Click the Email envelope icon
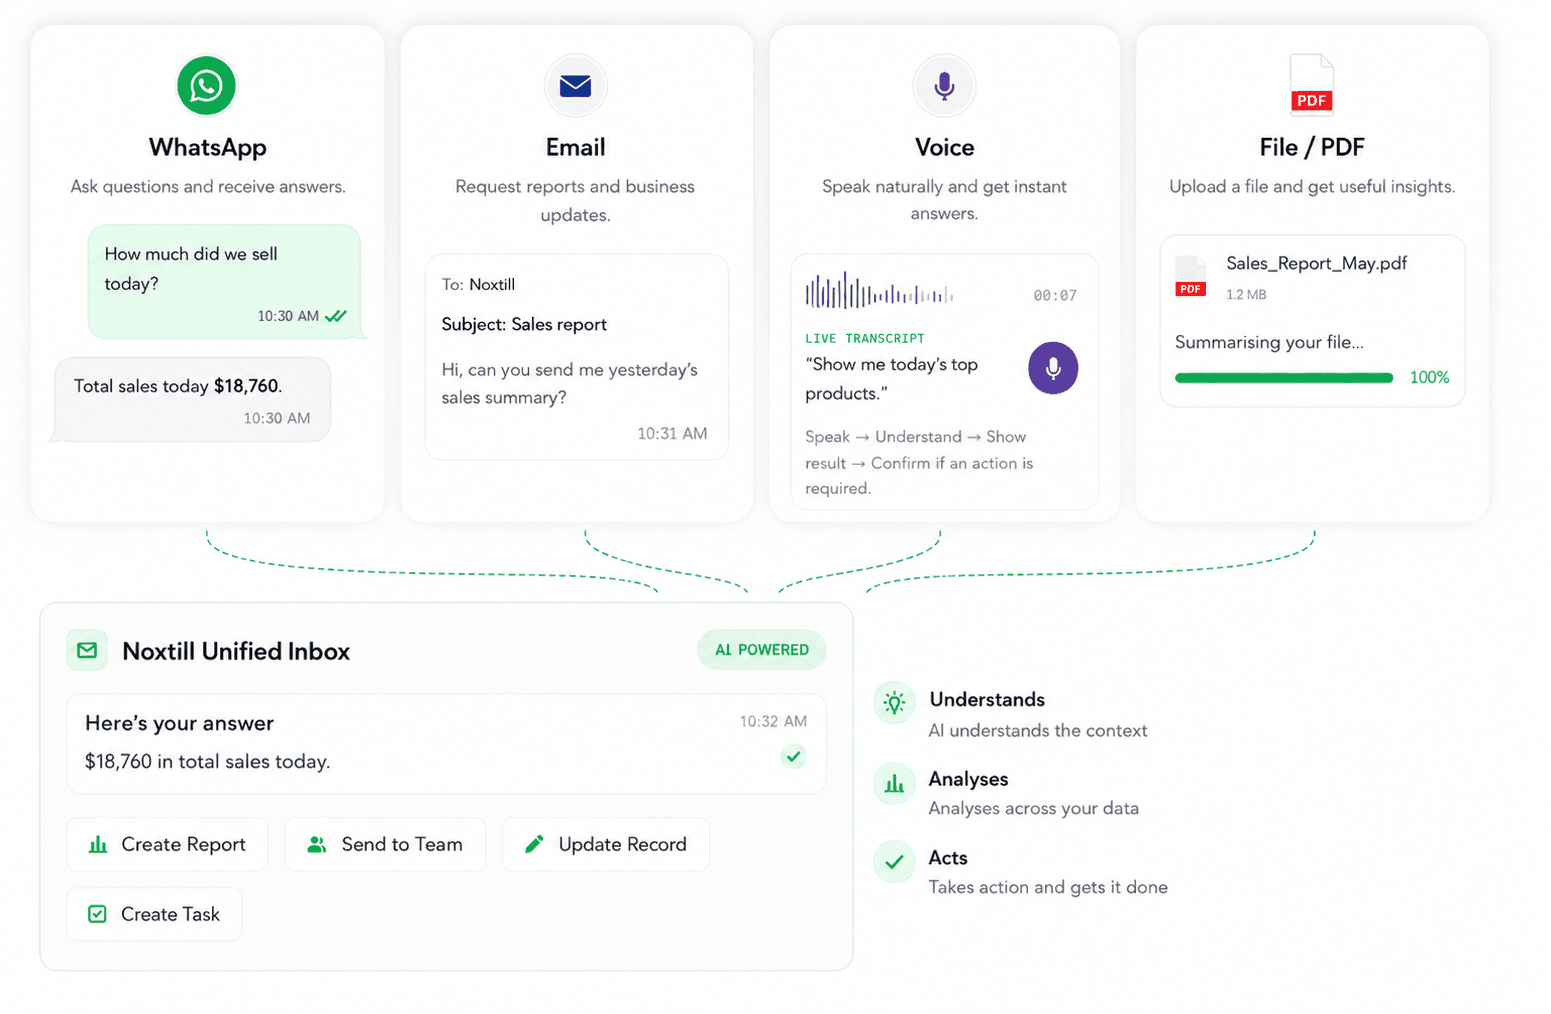This screenshot has height=1014, width=1551. point(575,86)
